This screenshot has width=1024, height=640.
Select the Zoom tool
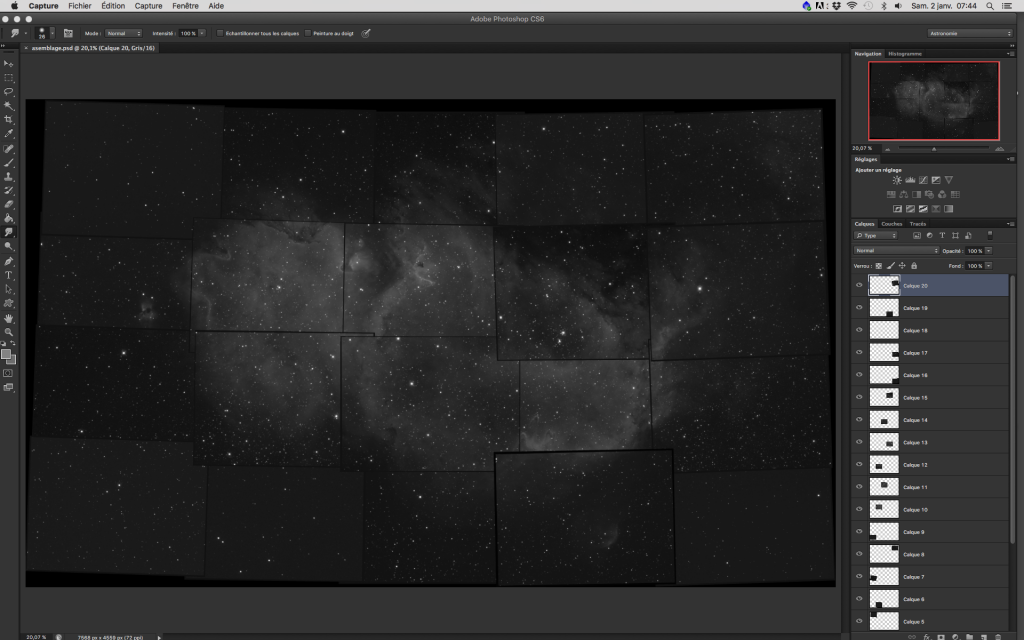(x=8, y=332)
